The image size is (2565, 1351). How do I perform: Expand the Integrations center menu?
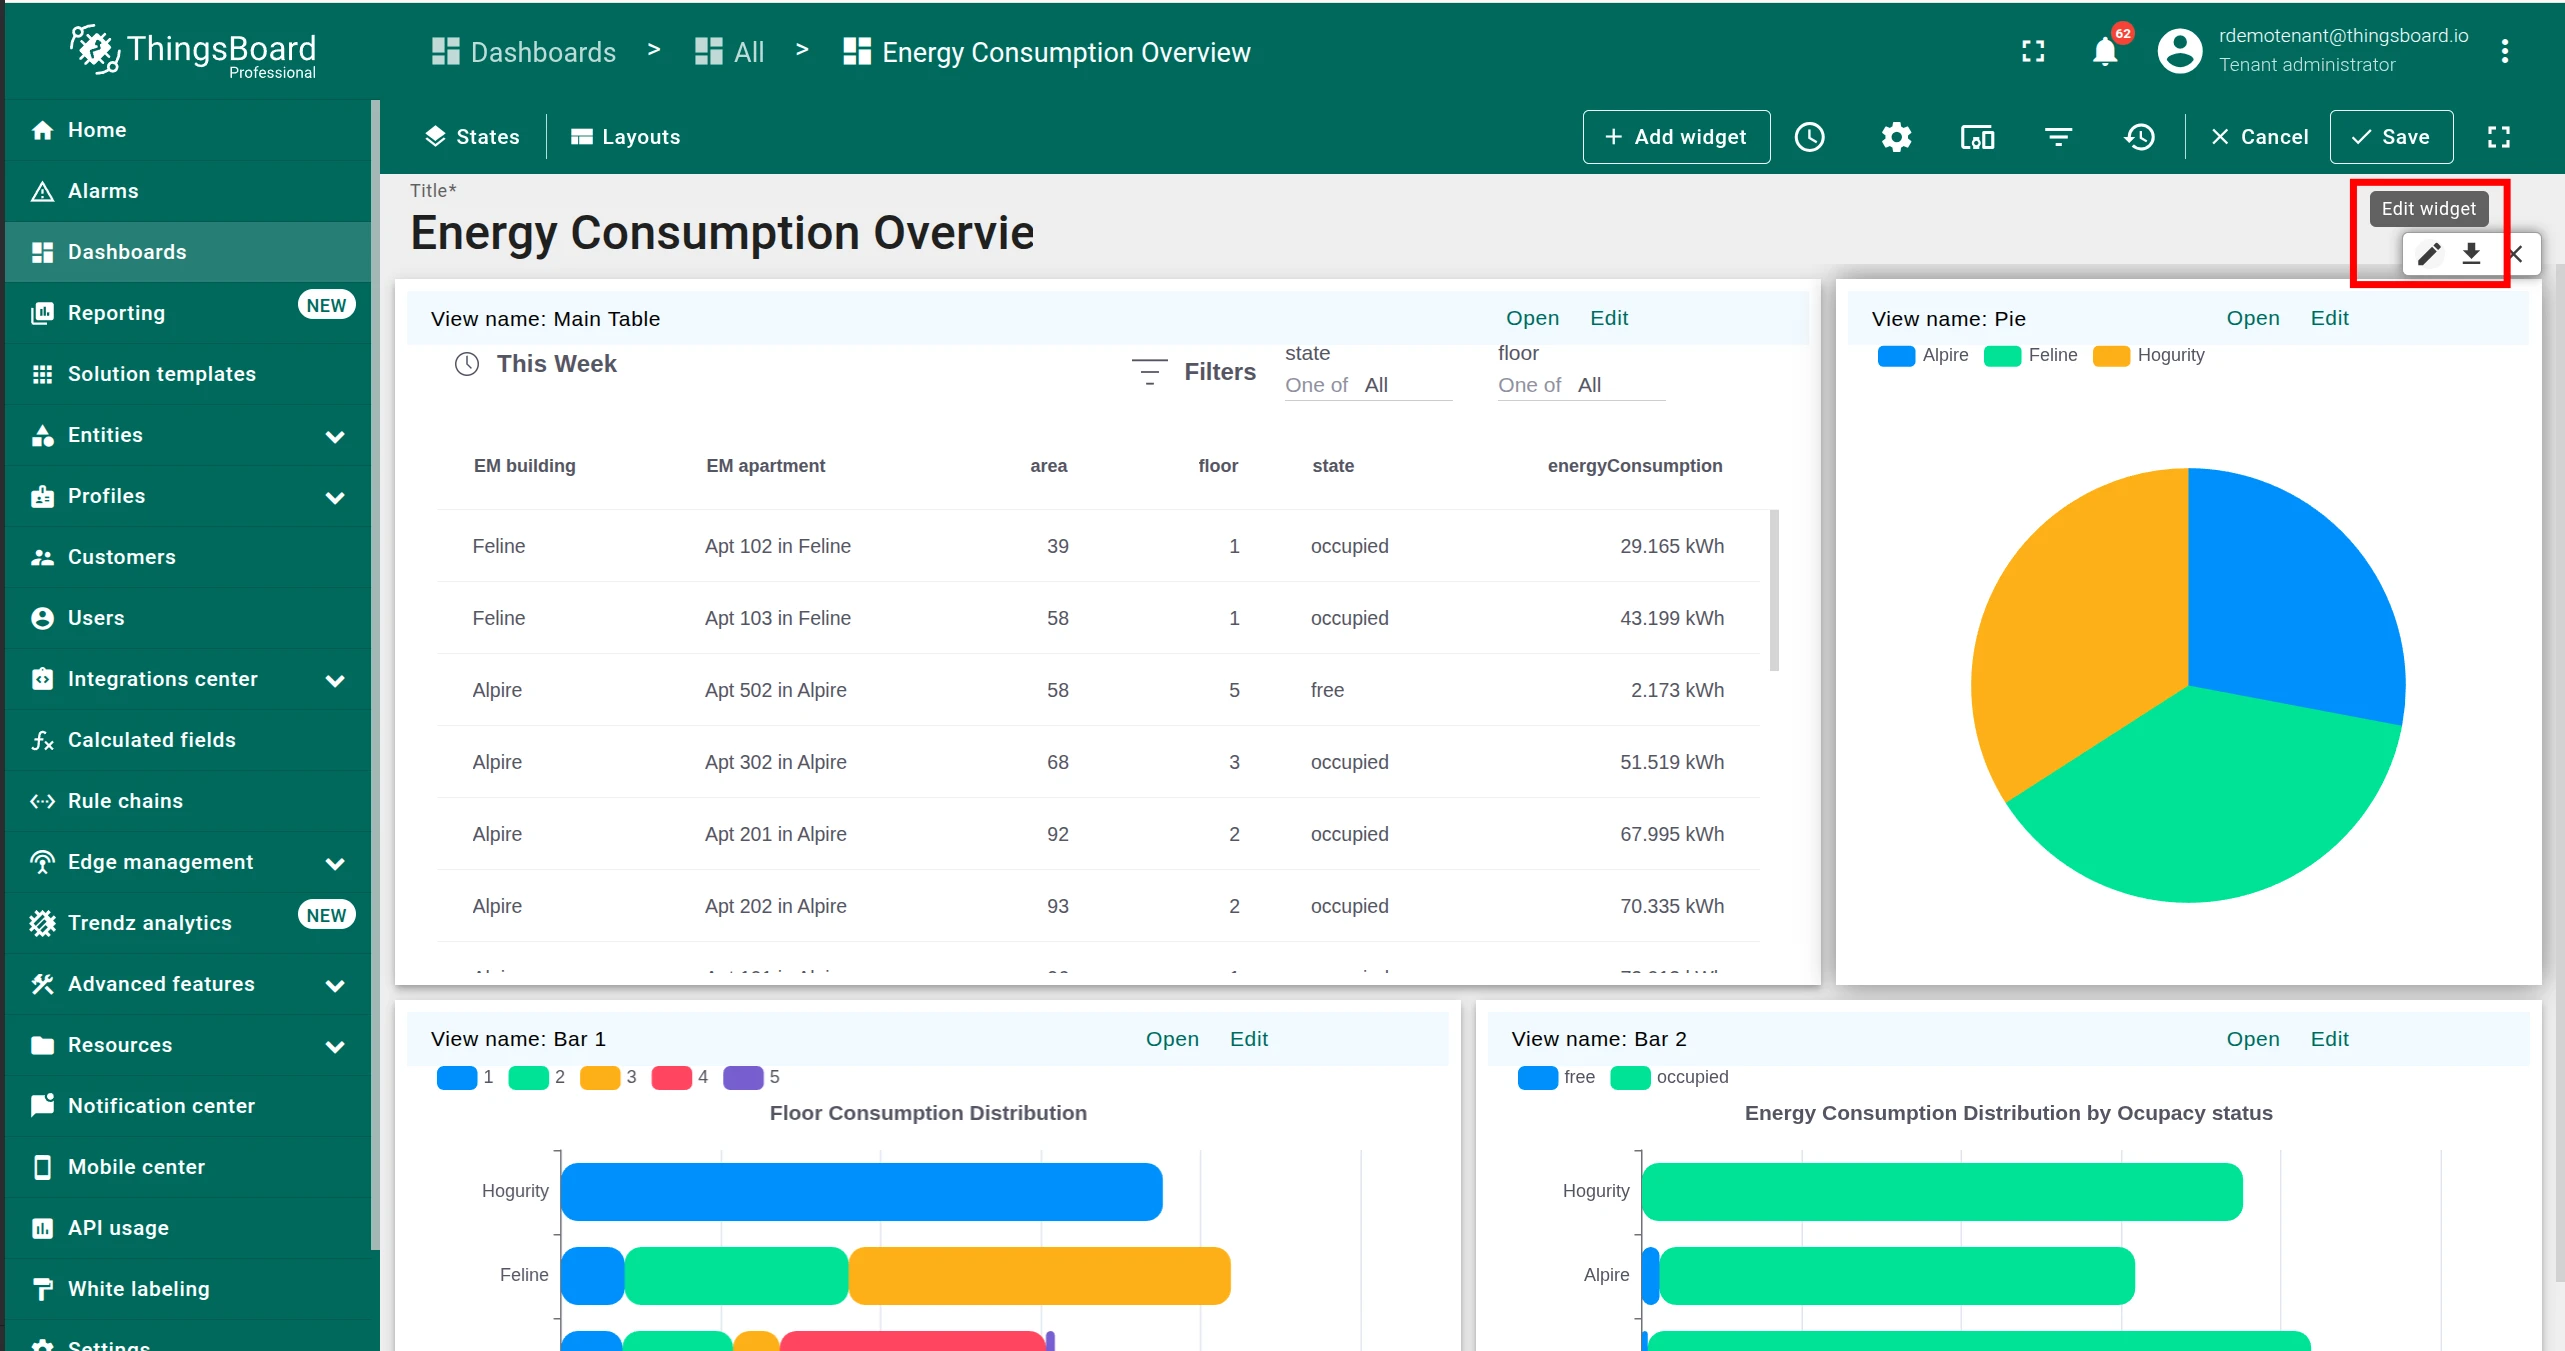[188, 679]
